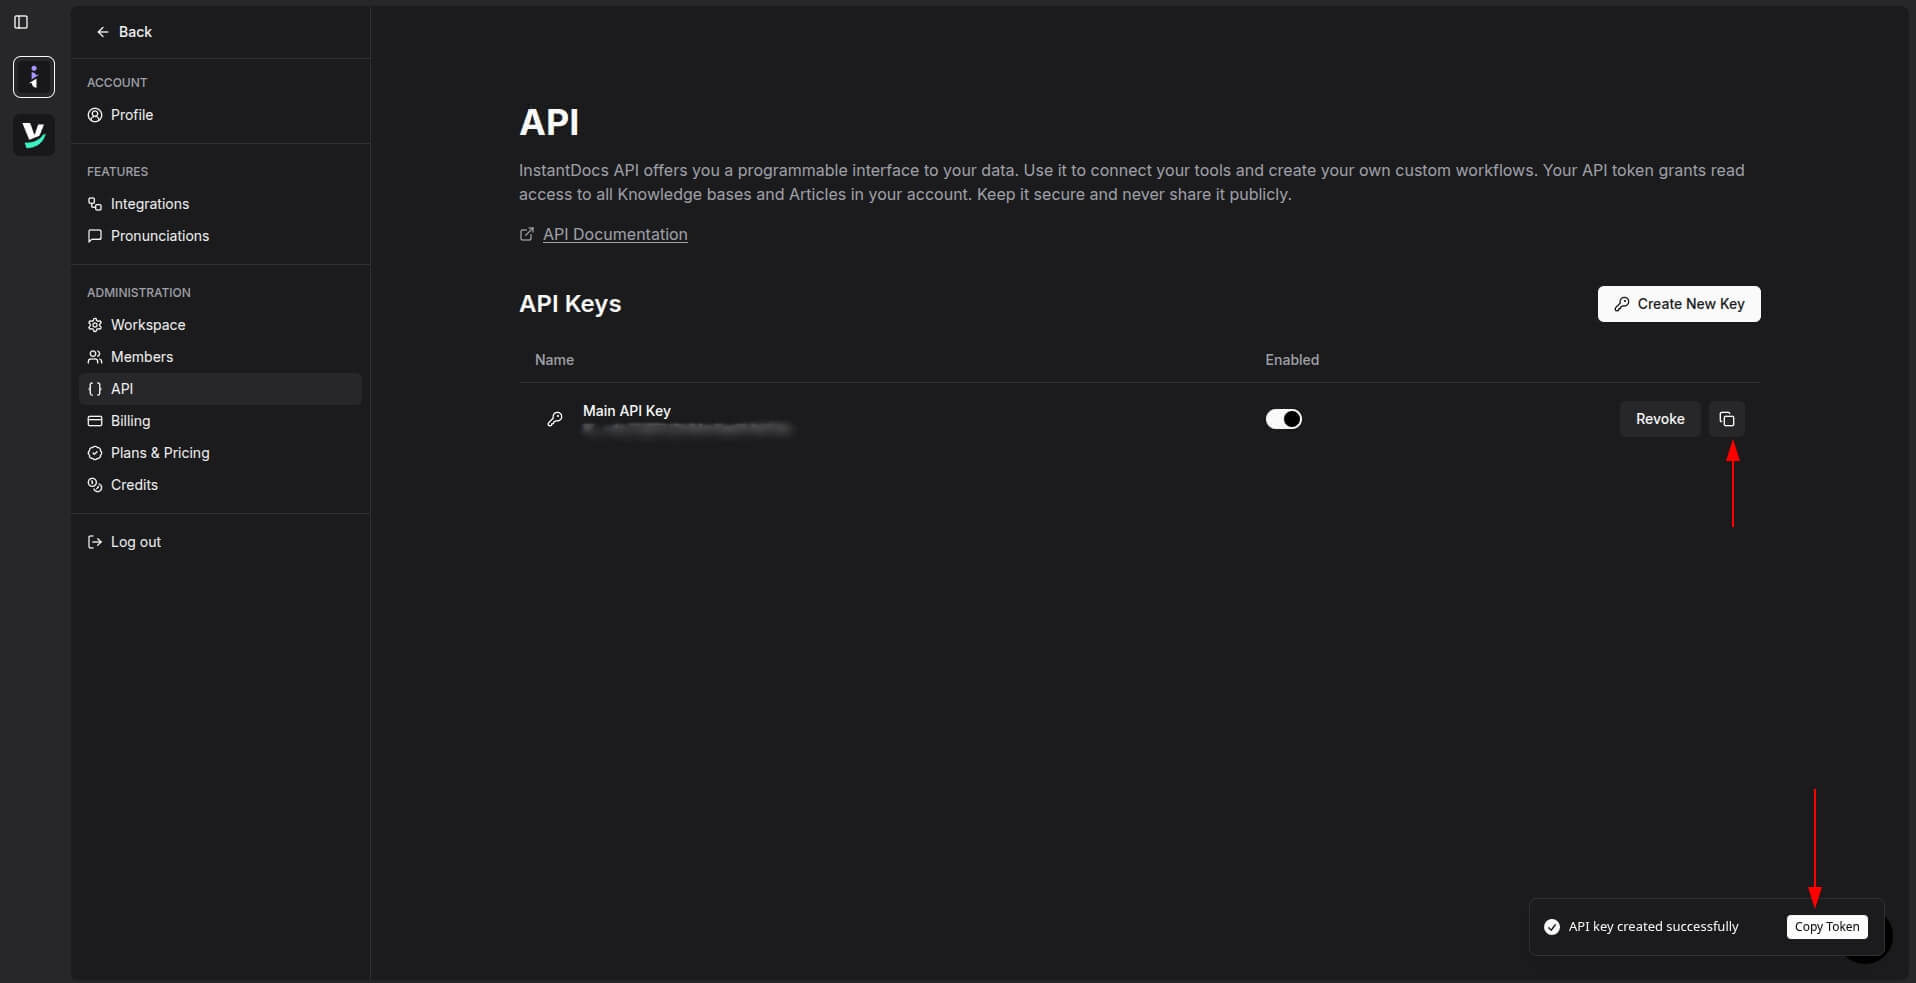Click the Credits sidebar entry
1916x983 pixels.
133,485
